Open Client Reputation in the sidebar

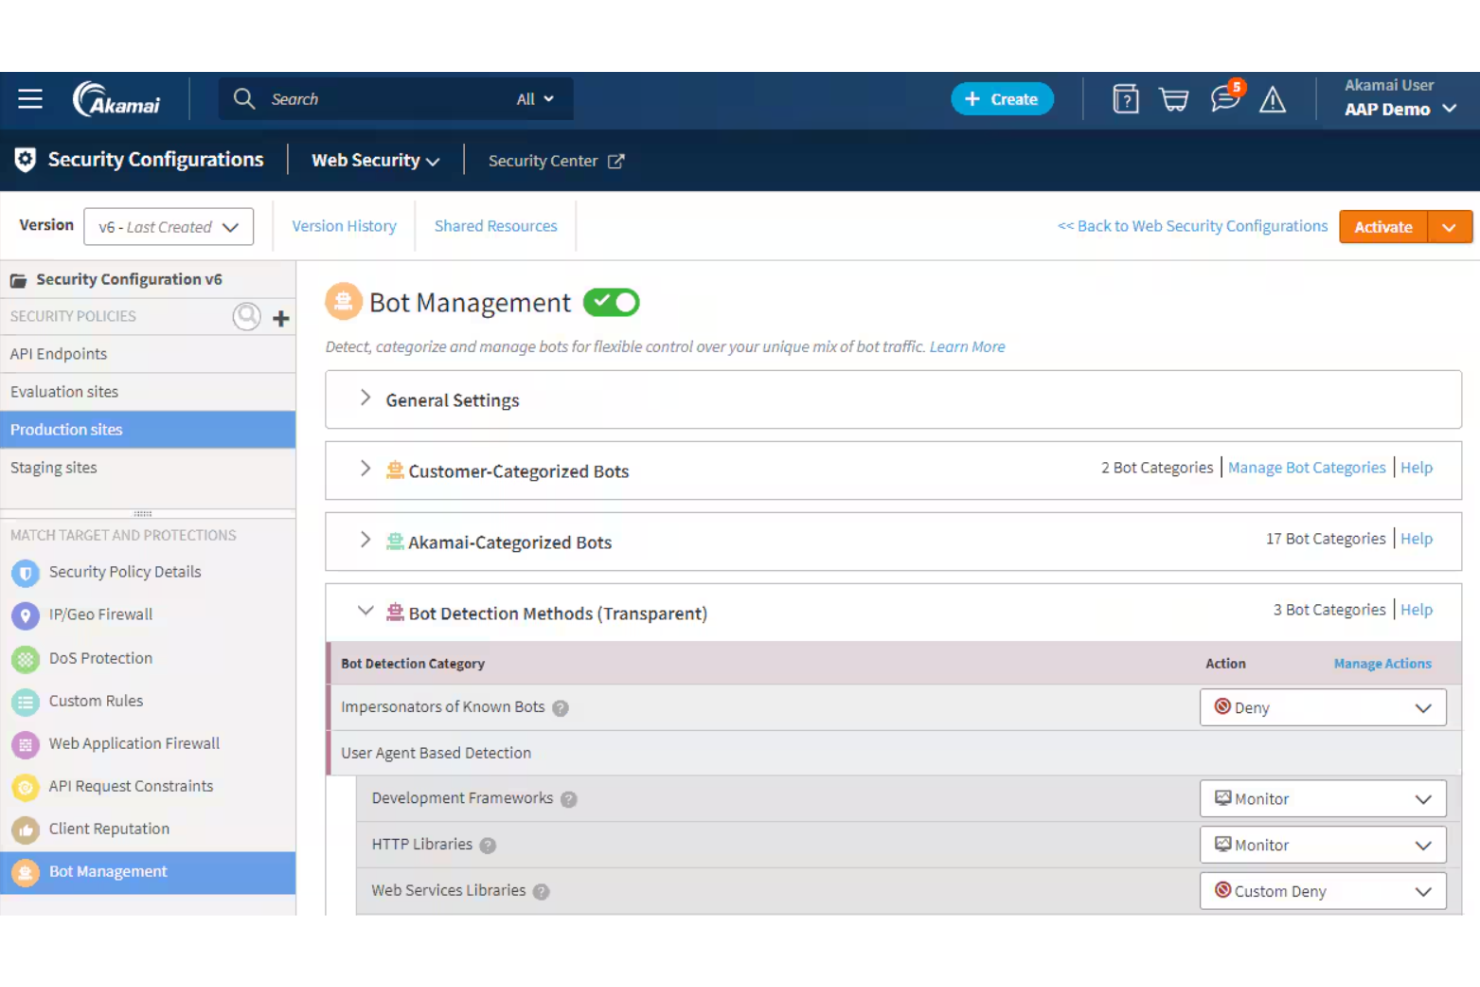click(x=25, y=829)
